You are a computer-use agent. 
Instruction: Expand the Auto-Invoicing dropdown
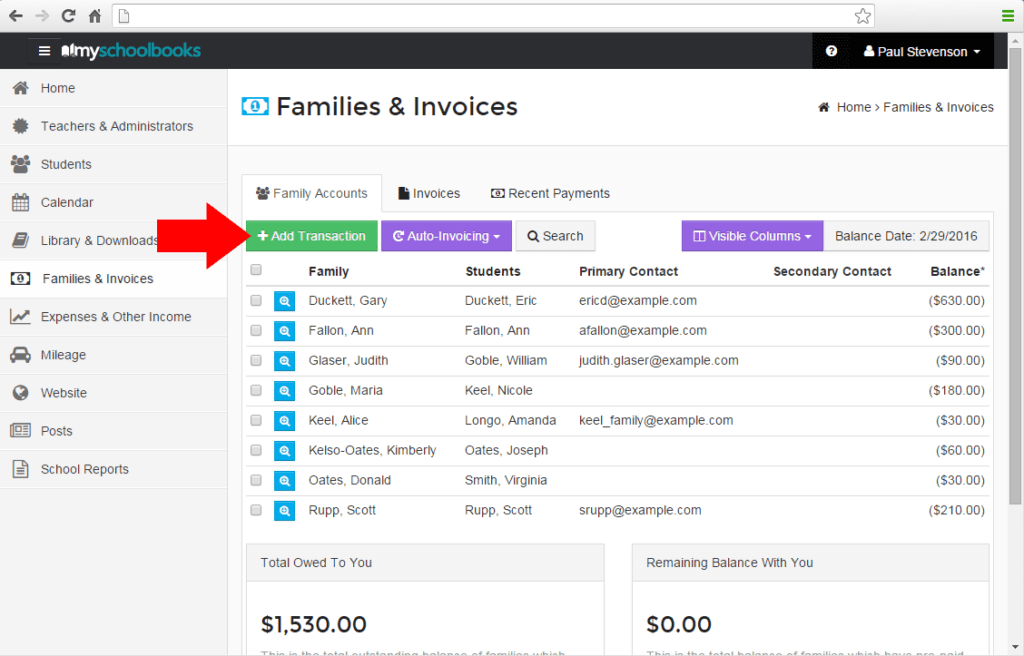tap(446, 236)
